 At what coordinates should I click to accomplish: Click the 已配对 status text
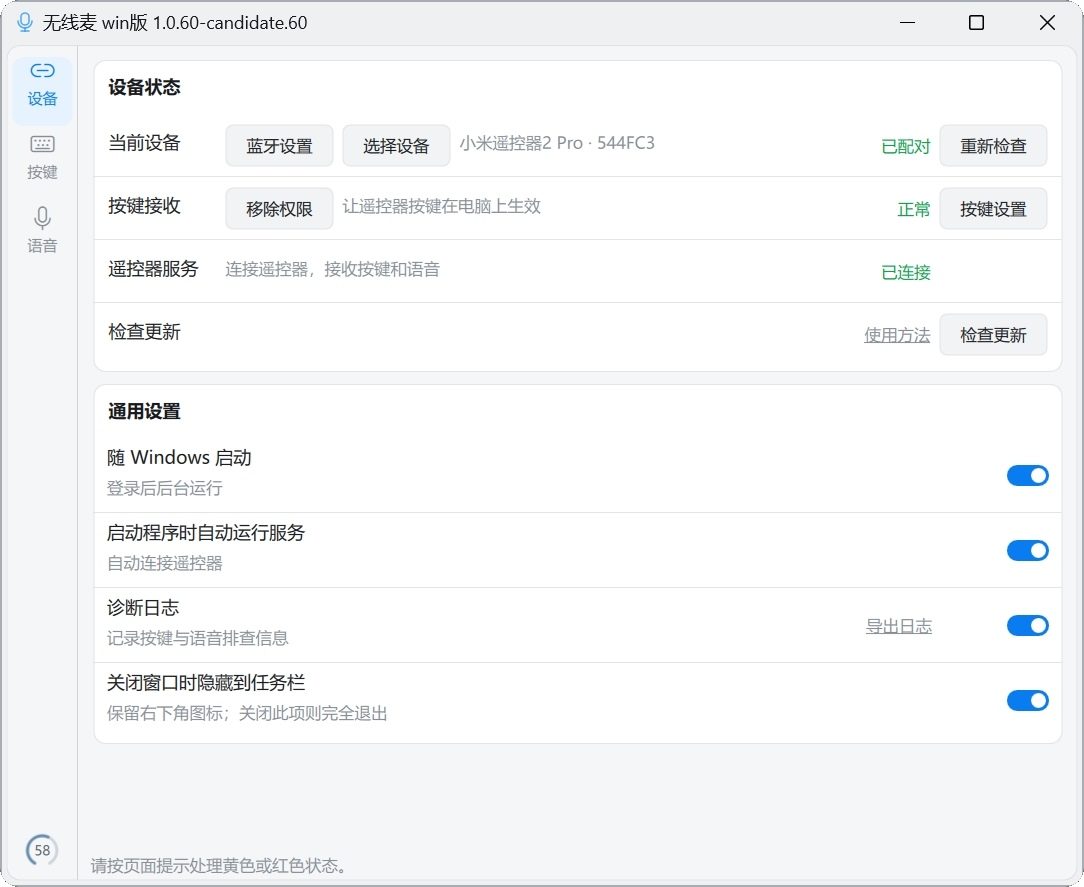point(906,147)
